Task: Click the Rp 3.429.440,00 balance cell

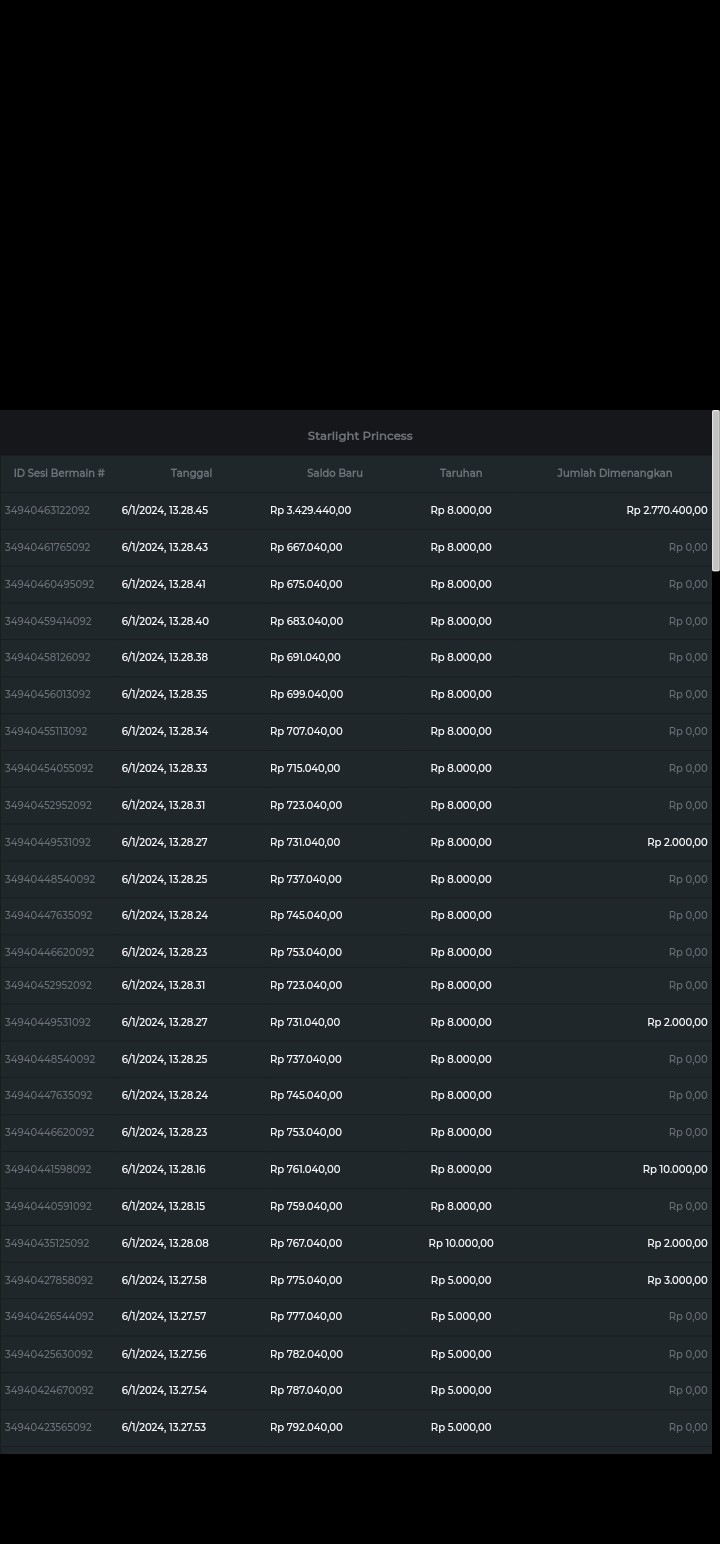Action: pyautogui.click(x=310, y=510)
